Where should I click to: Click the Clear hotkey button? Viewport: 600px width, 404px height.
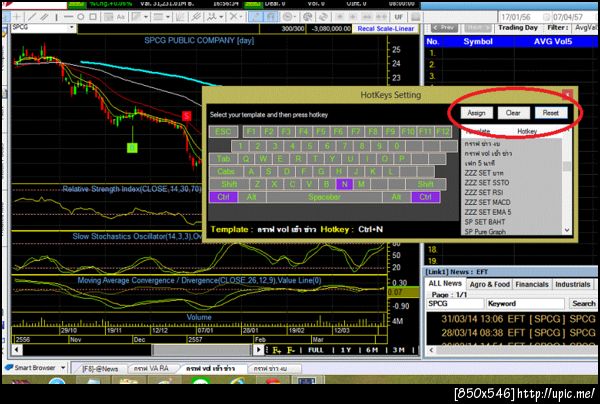(x=513, y=113)
